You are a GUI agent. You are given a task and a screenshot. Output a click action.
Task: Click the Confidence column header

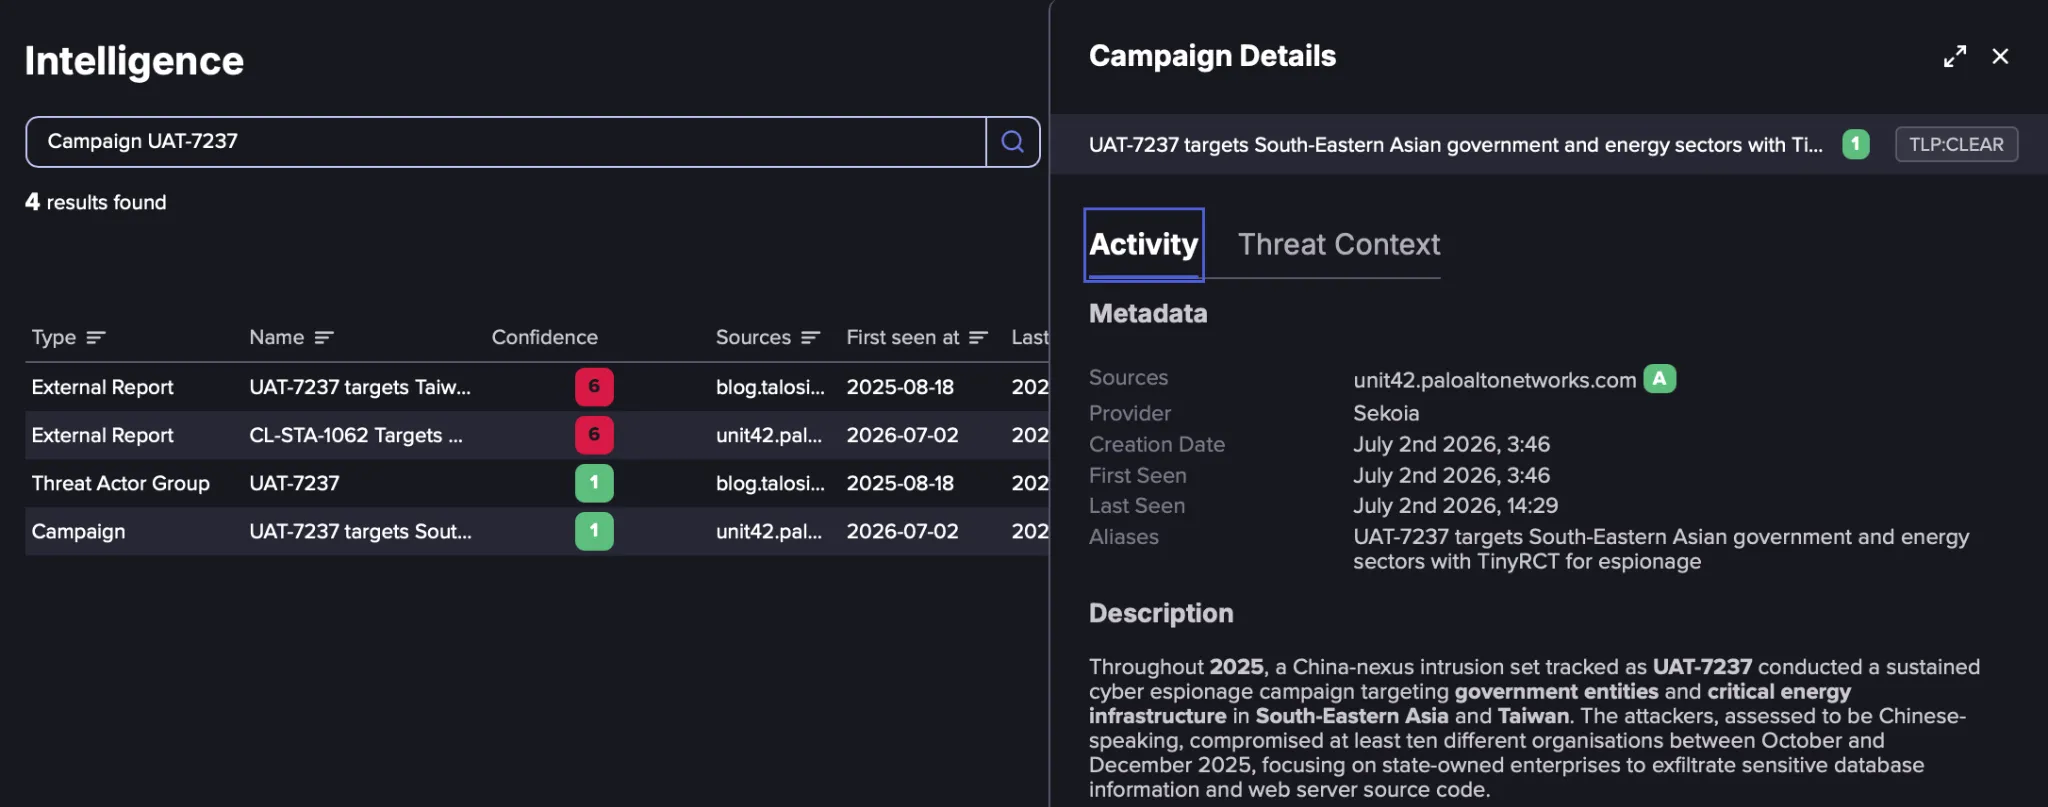coord(544,338)
